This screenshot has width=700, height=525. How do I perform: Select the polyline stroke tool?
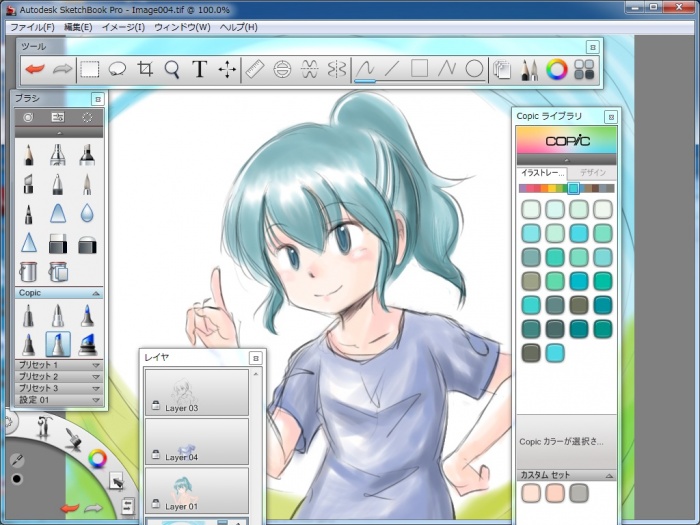447,69
